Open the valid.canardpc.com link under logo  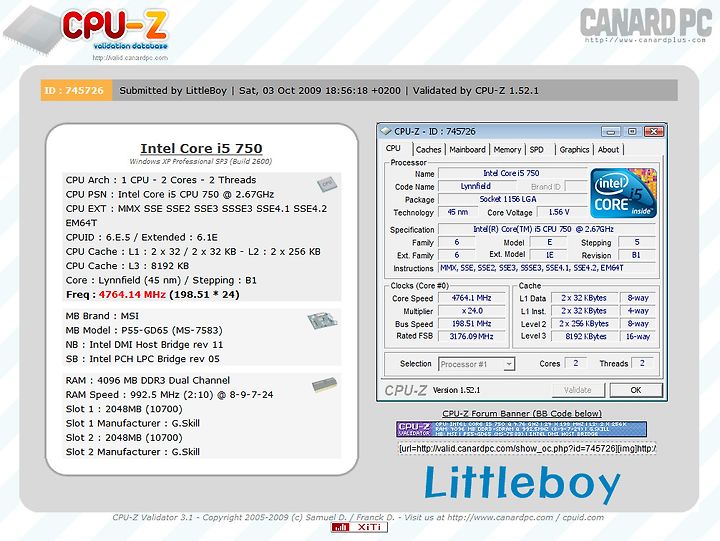(130, 58)
